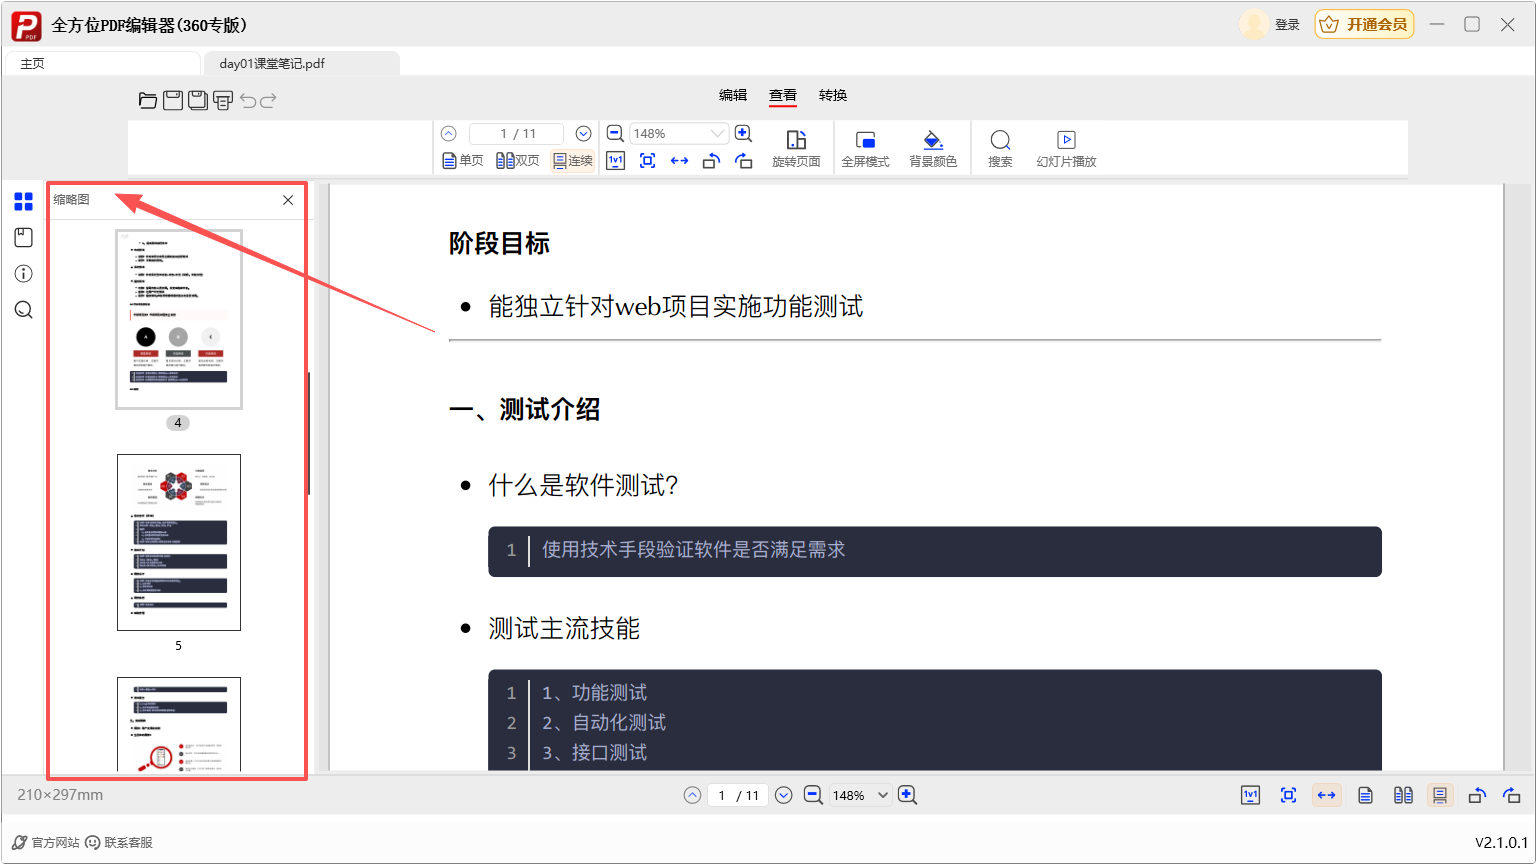Open the 搜索 search tool in toolbar
This screenshot has width=1536, height=864.
(1000, 148)
